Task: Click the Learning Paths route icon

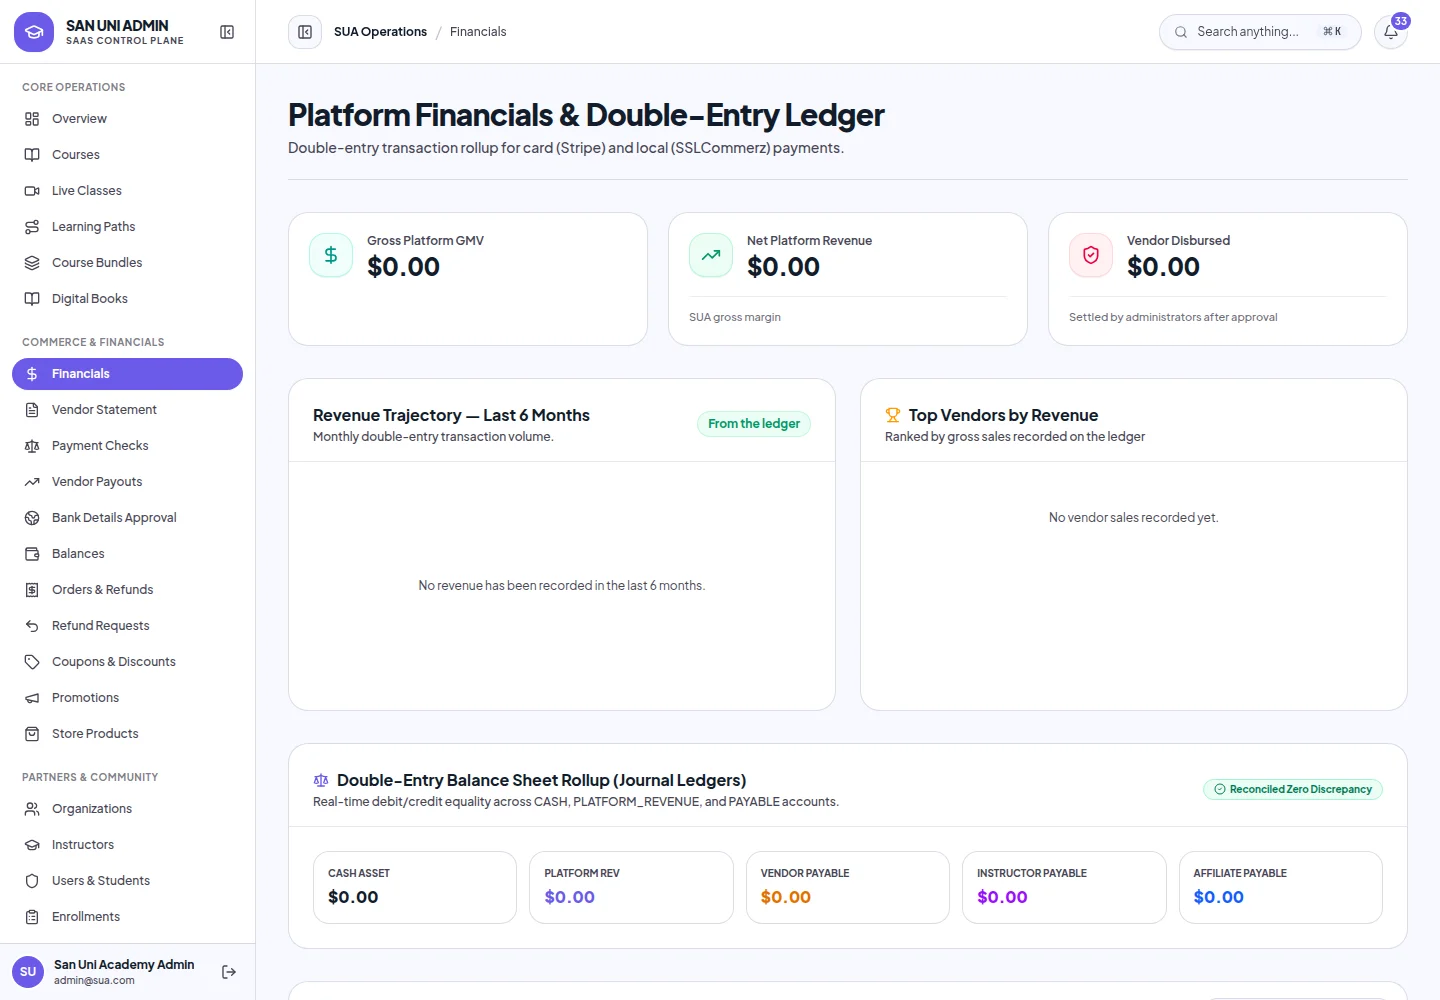Action: [32, 227]
